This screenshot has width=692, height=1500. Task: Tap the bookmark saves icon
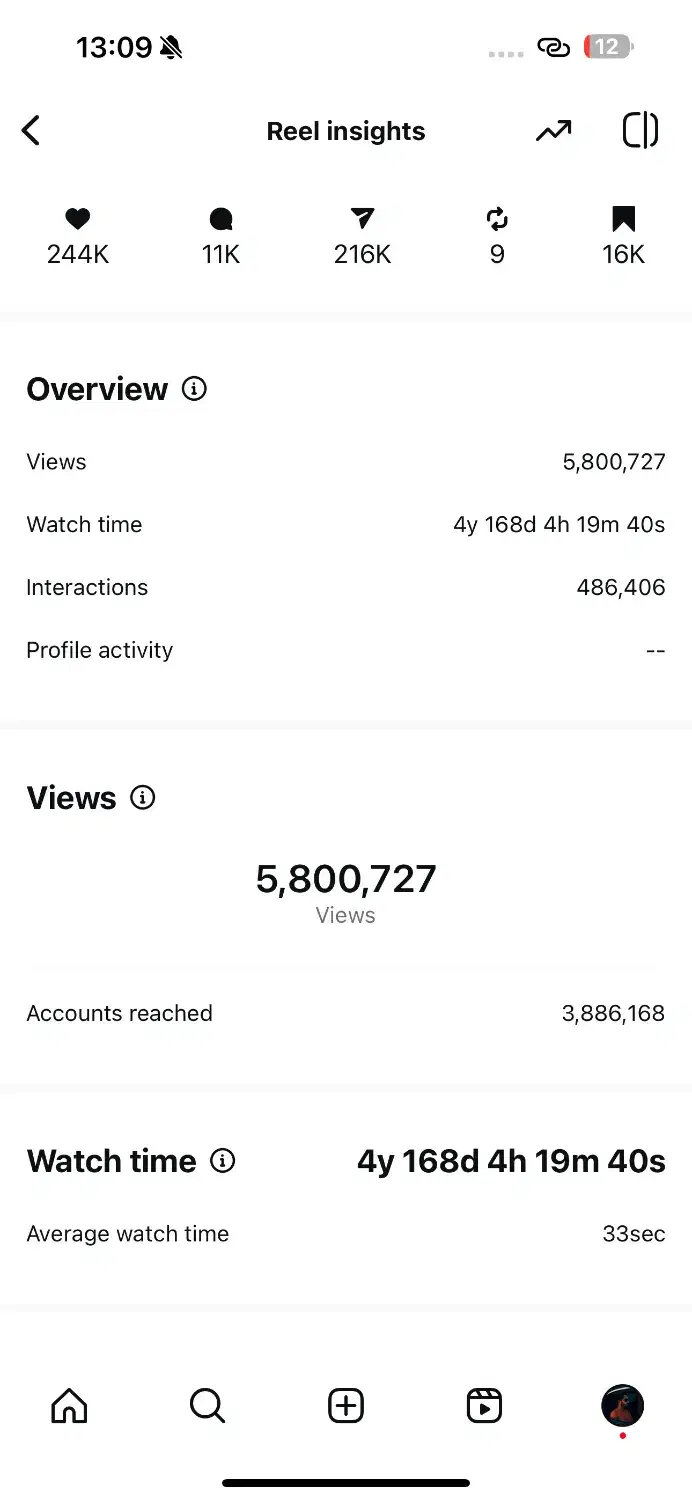point(623,219)
